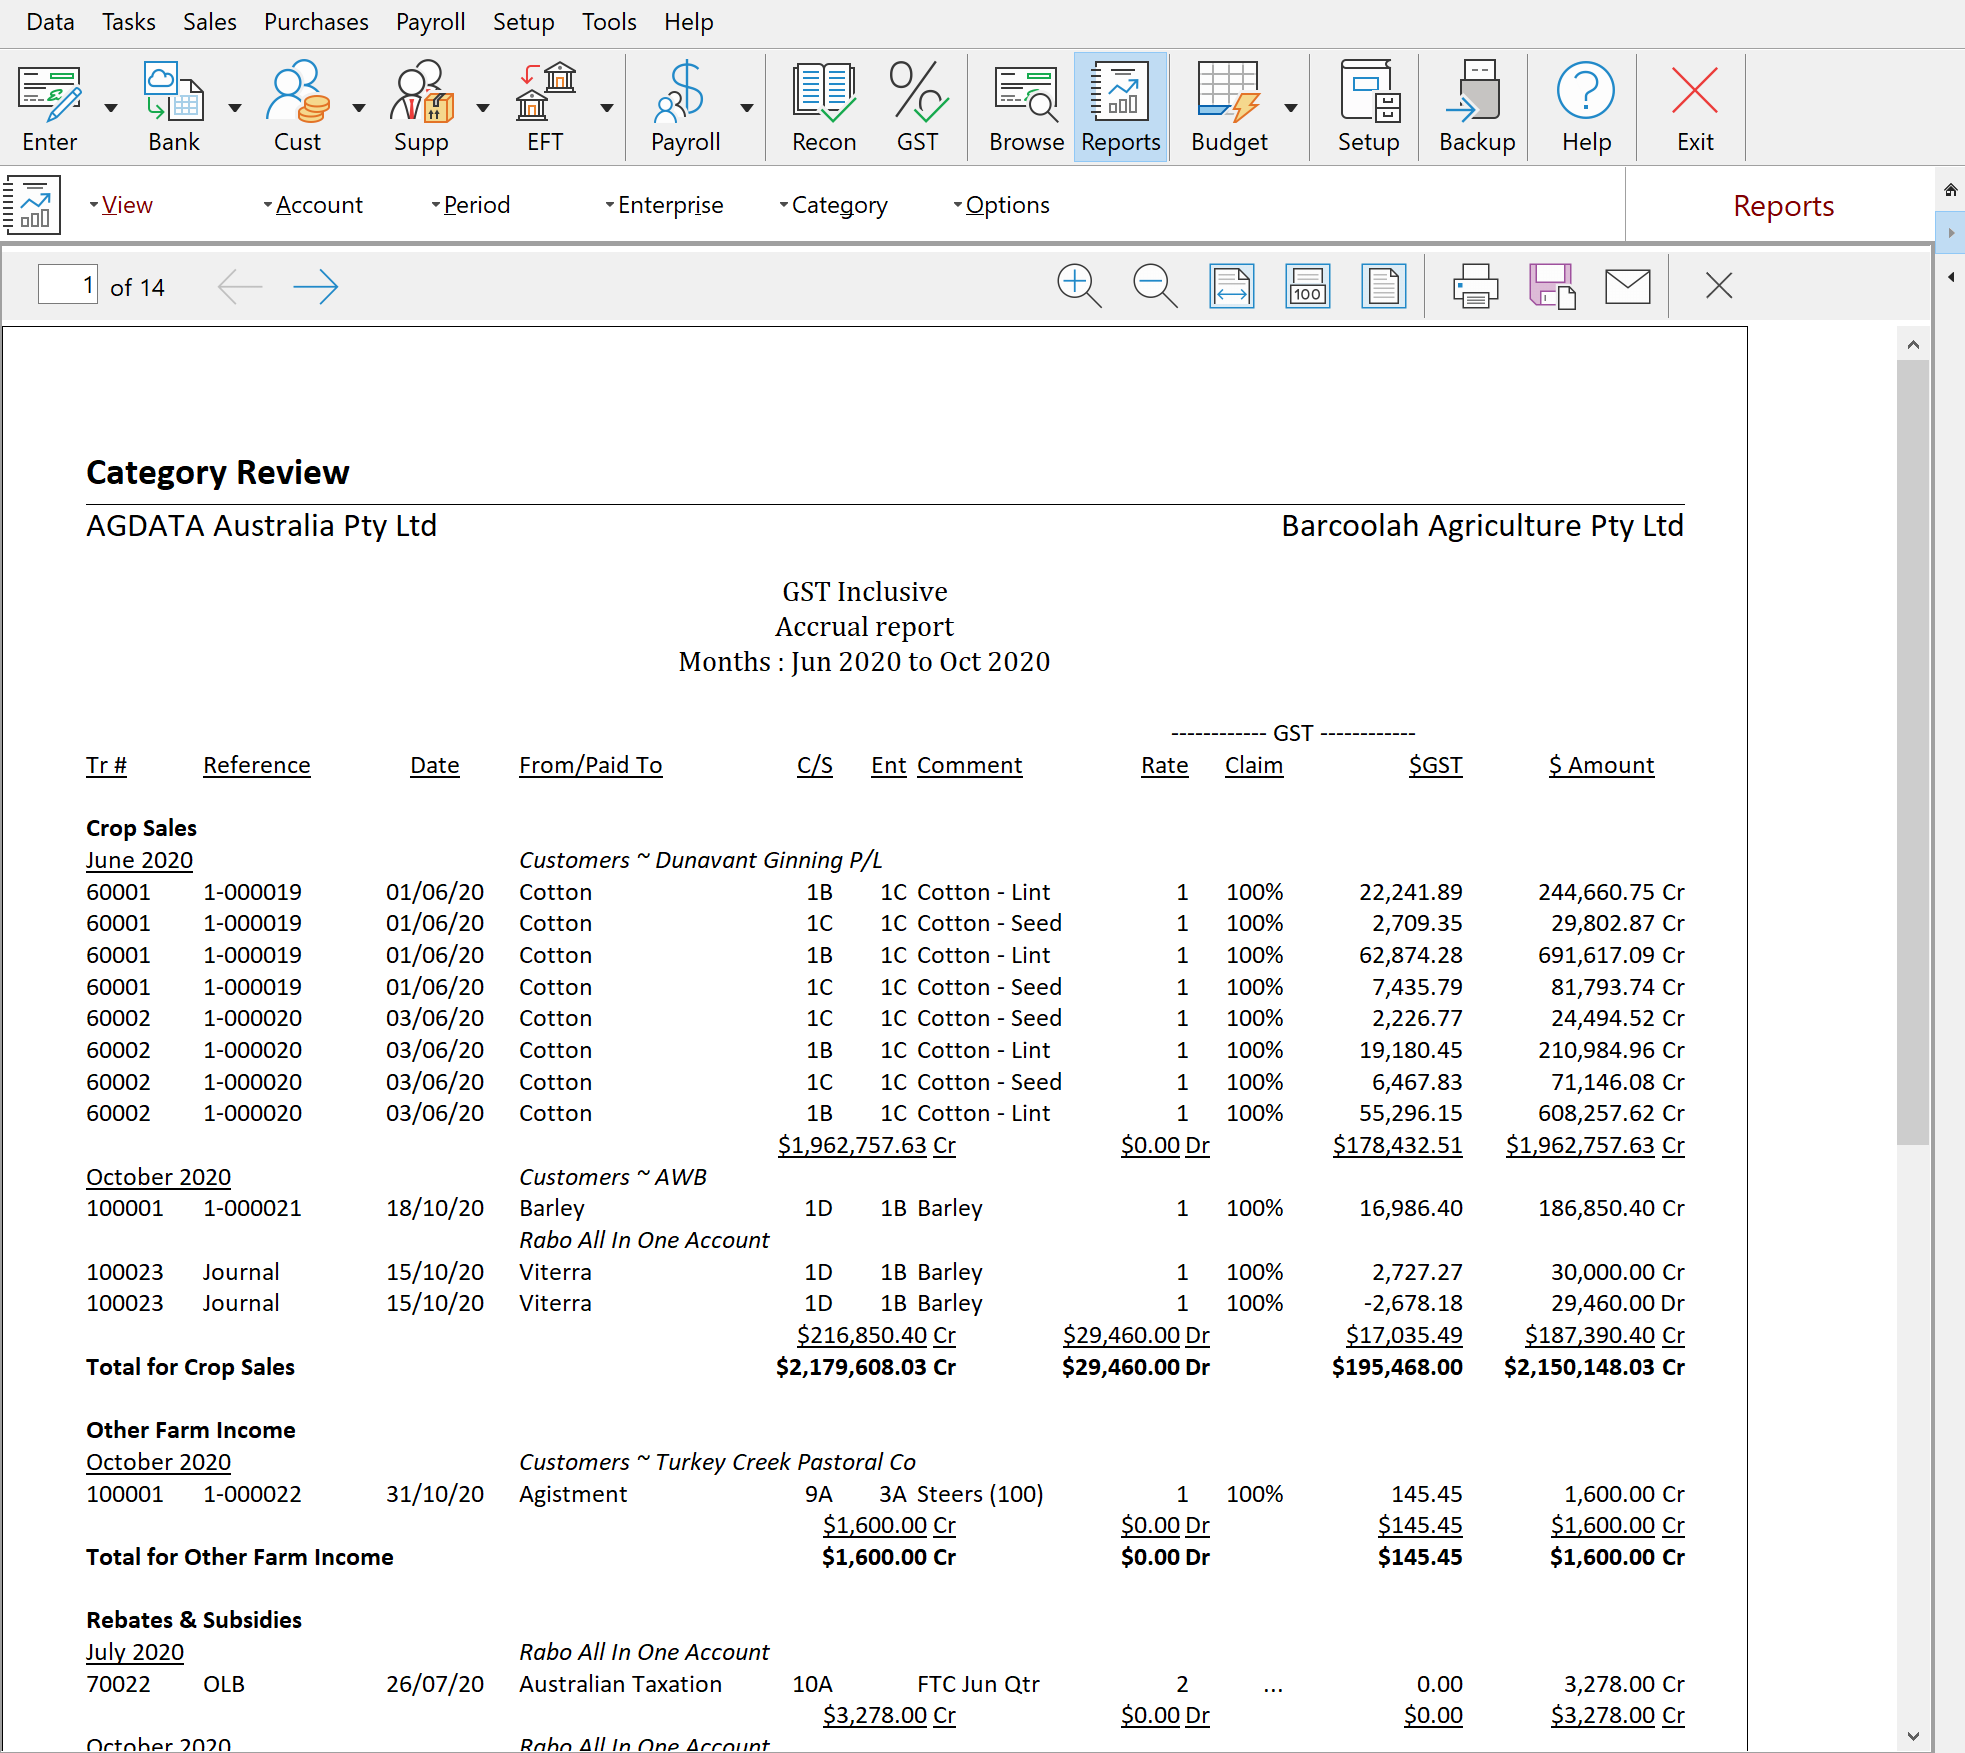This screenshot has height=1753, width=1965.
Task: Click the zoom in magnifier control
Action: tap(1080, 286)
